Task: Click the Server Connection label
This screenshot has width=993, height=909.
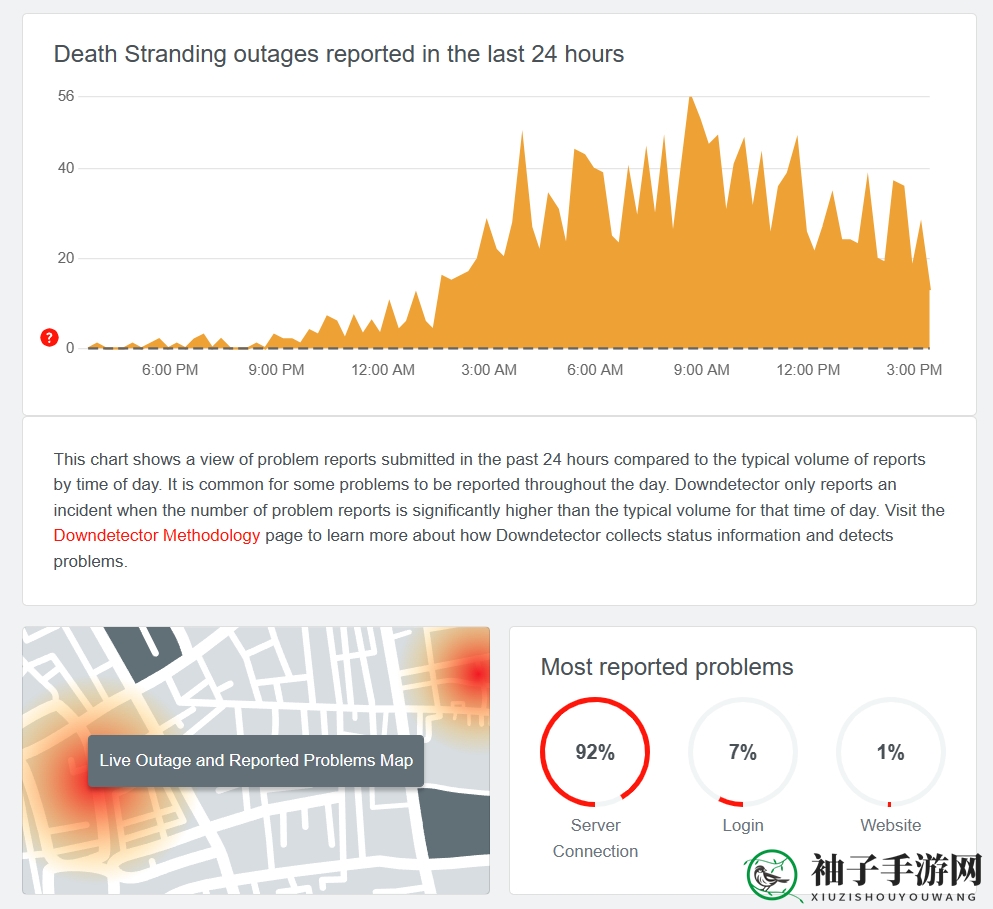Action: [x=595, y=838]
